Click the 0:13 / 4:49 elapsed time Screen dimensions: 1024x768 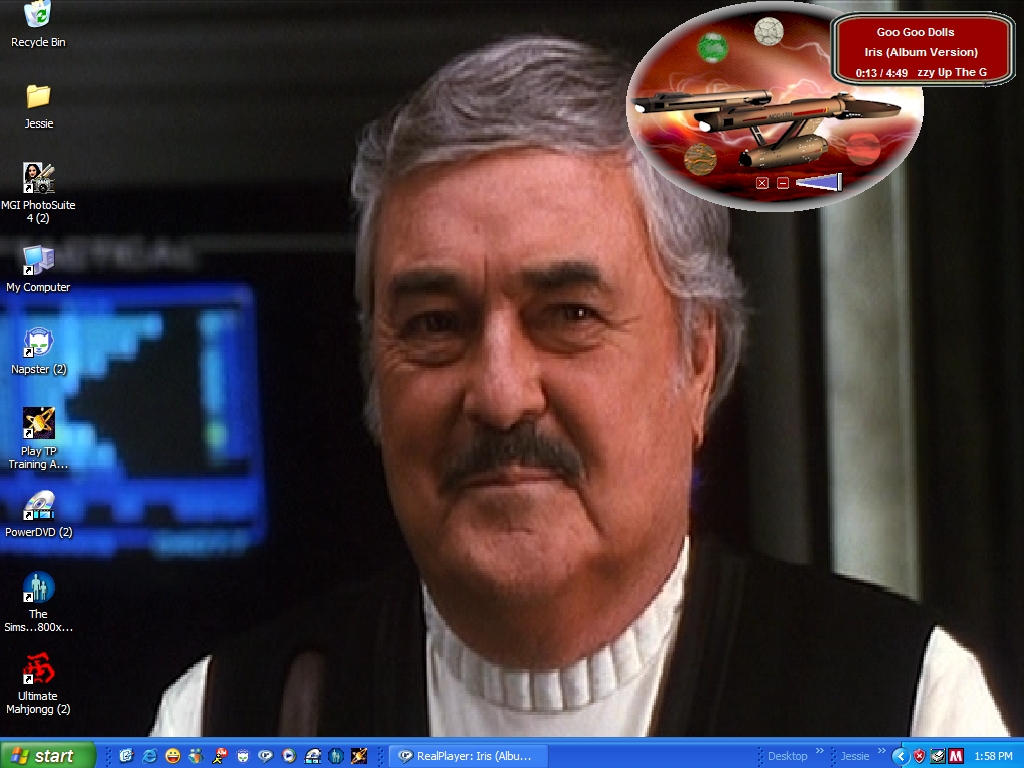click(882, 73)
